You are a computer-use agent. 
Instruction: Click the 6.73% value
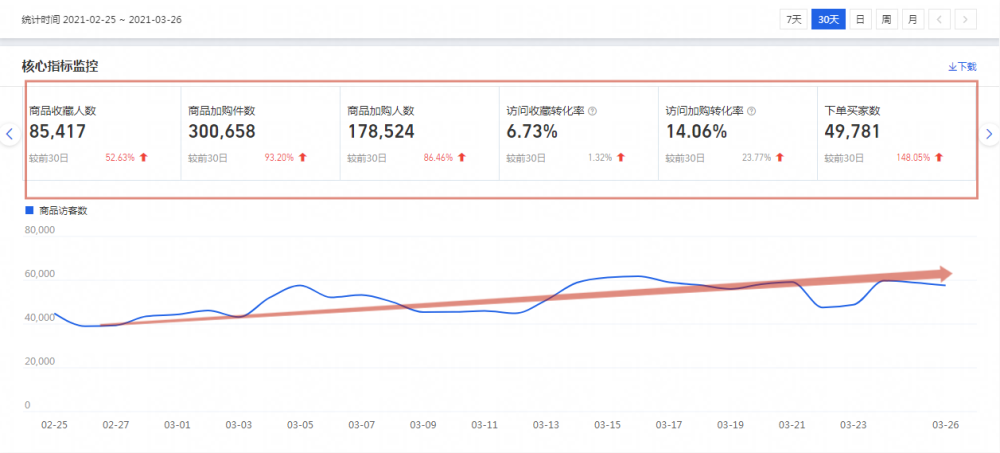(x=532, y=132)
